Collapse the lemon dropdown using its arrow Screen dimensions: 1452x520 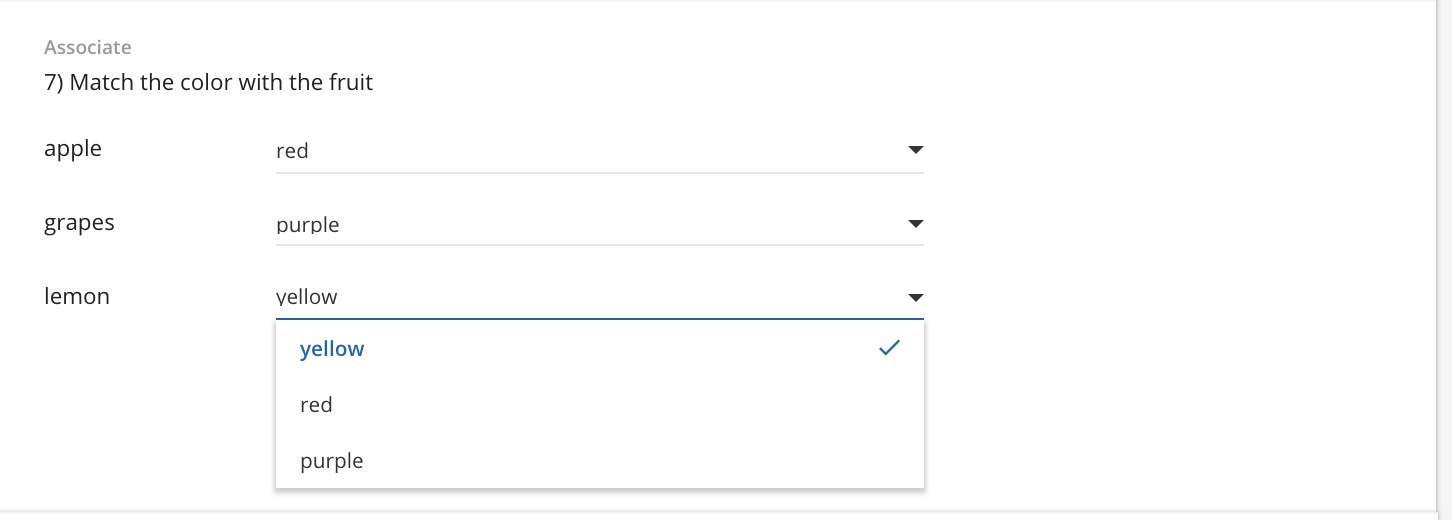tap(914, 297)
